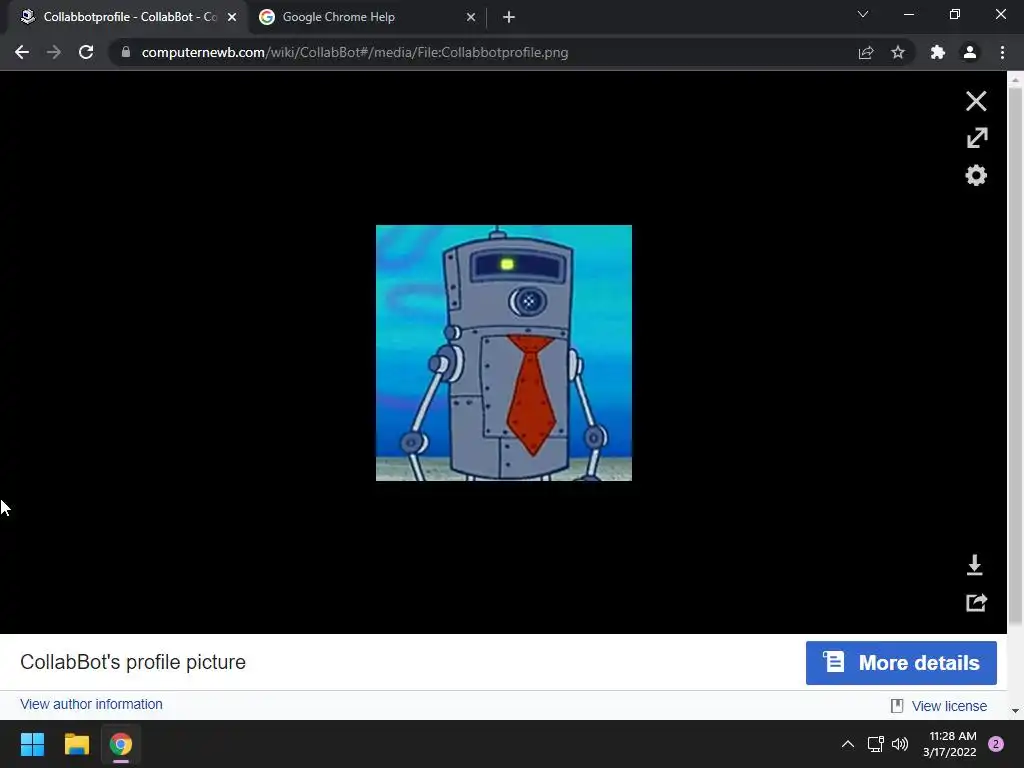This screenshot has width=1024, height=768.
Task: Share or embed this image file
Action: [x=976, y=602]
